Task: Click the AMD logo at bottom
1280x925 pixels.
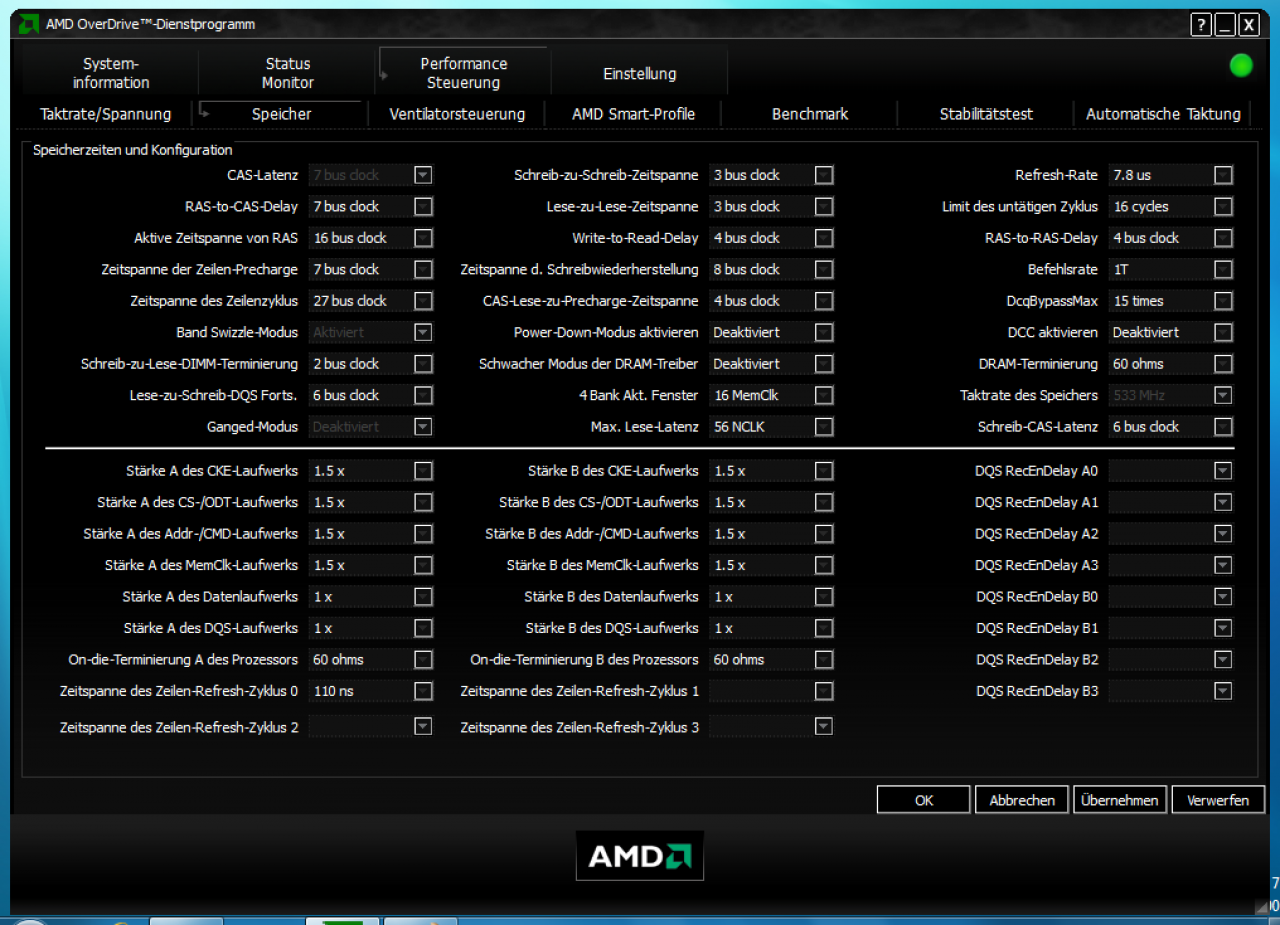Action: point(640,856)
